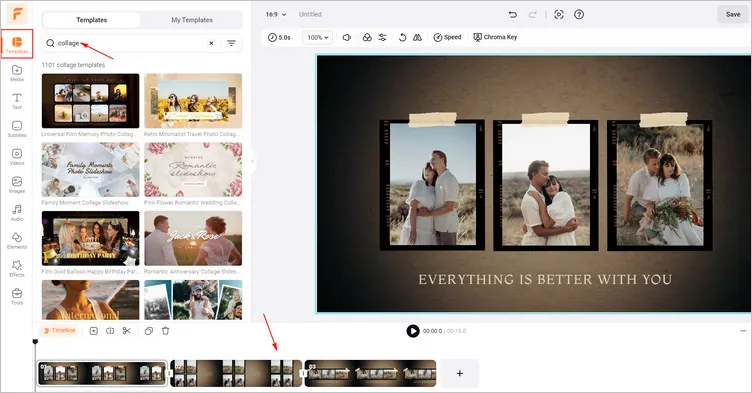This screenshot has width=752, height=393.
Task: Open the Audio library
Action: [x=17, y=213]
